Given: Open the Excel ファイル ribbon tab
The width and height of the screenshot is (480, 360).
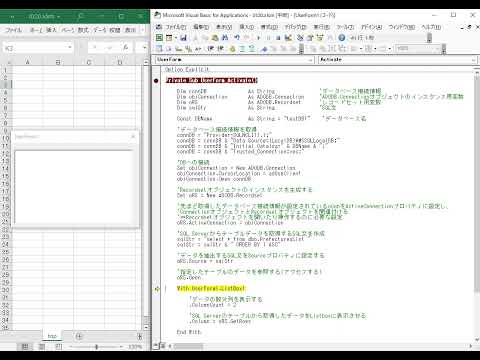Looking at the screenshot, I should (14, 30).
